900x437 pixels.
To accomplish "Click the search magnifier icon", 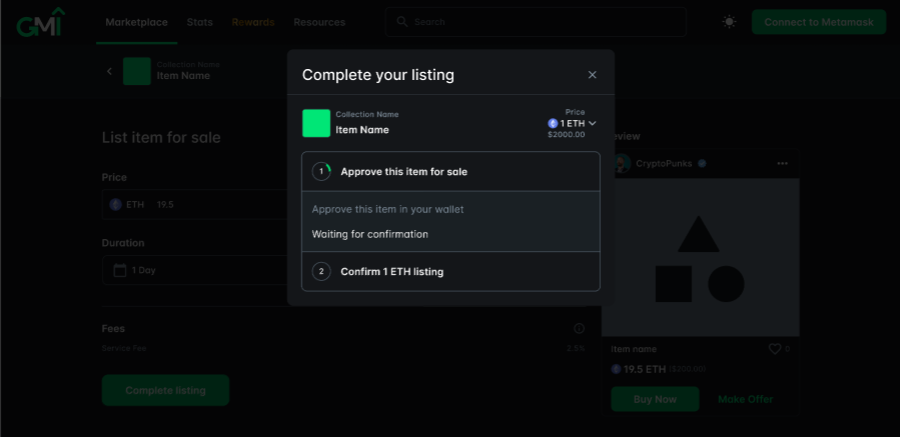I will coord(402,22).
